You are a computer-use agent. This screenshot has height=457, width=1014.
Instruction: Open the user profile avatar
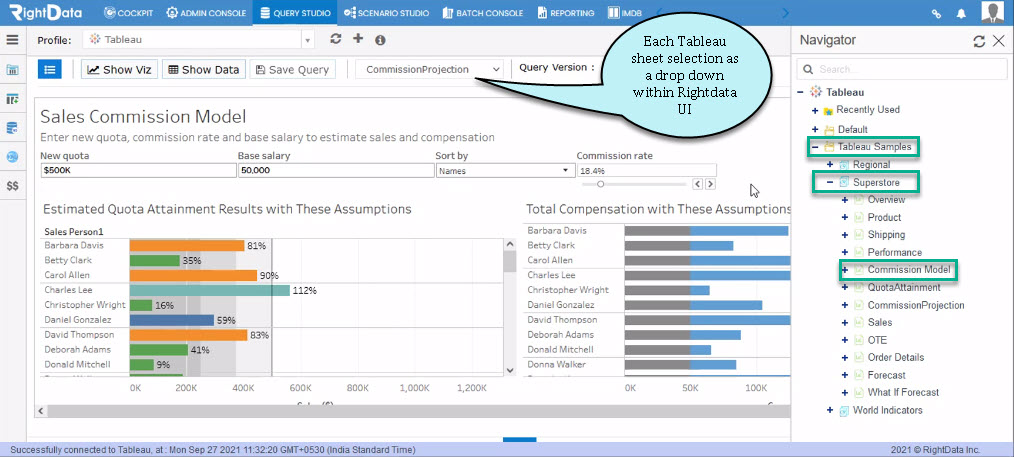click(x=993, y=12)
